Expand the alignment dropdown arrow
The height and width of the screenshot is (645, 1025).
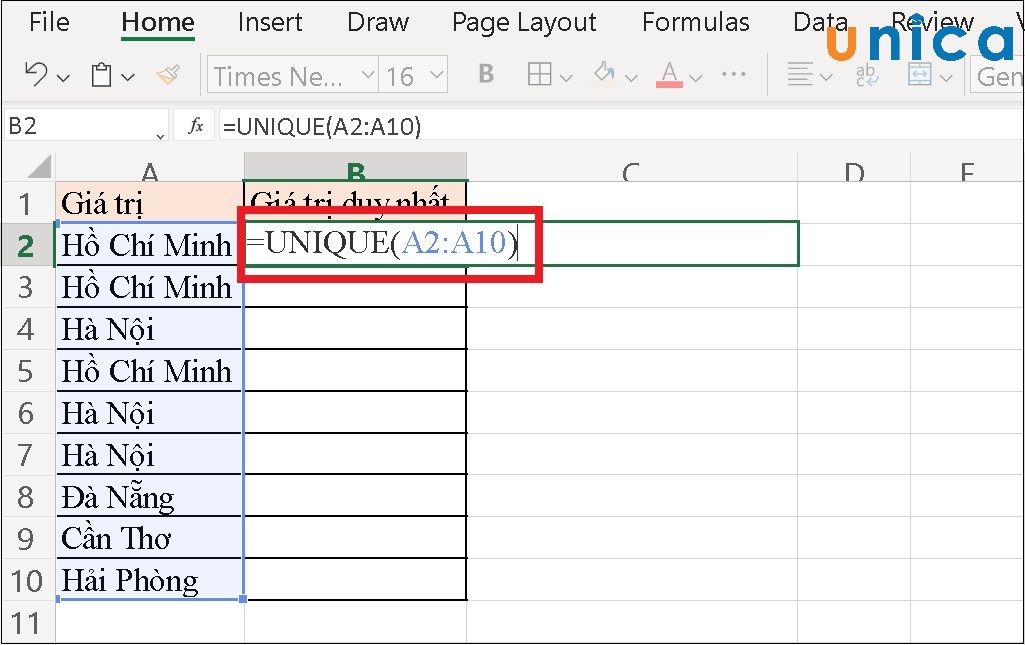point(826,78)
